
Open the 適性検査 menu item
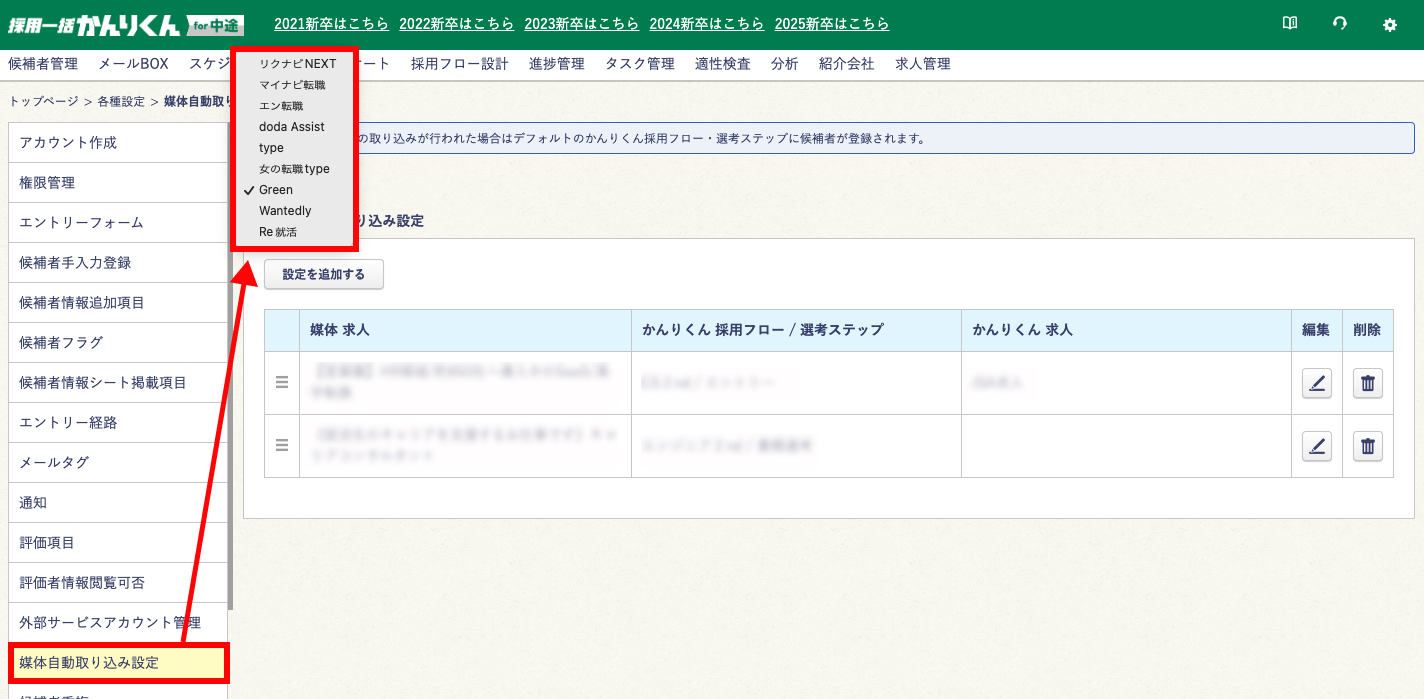(x=722, y=64)
